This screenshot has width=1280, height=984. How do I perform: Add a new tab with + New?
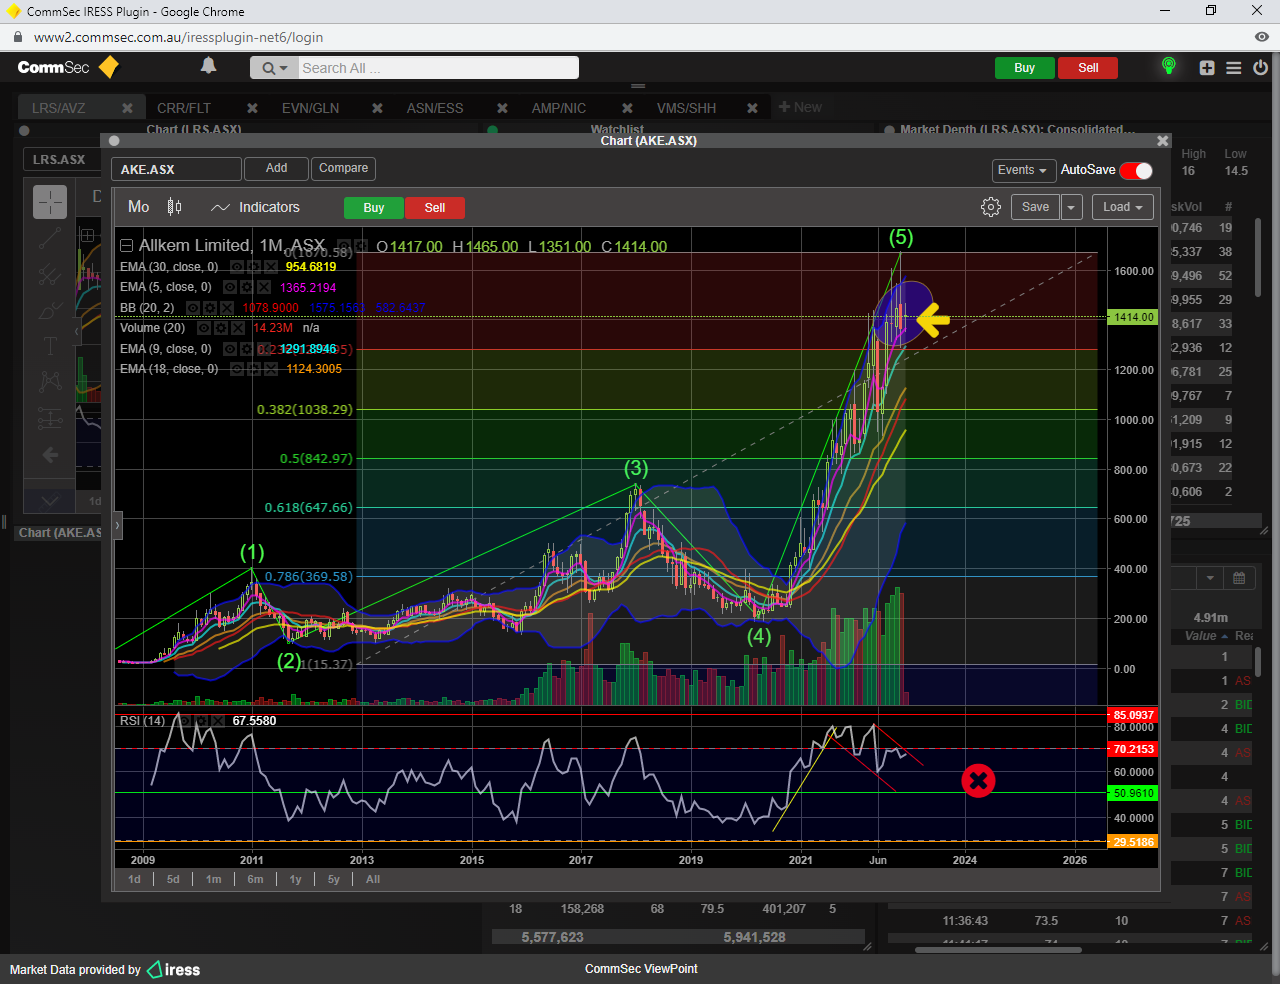[x=800, y=107]
